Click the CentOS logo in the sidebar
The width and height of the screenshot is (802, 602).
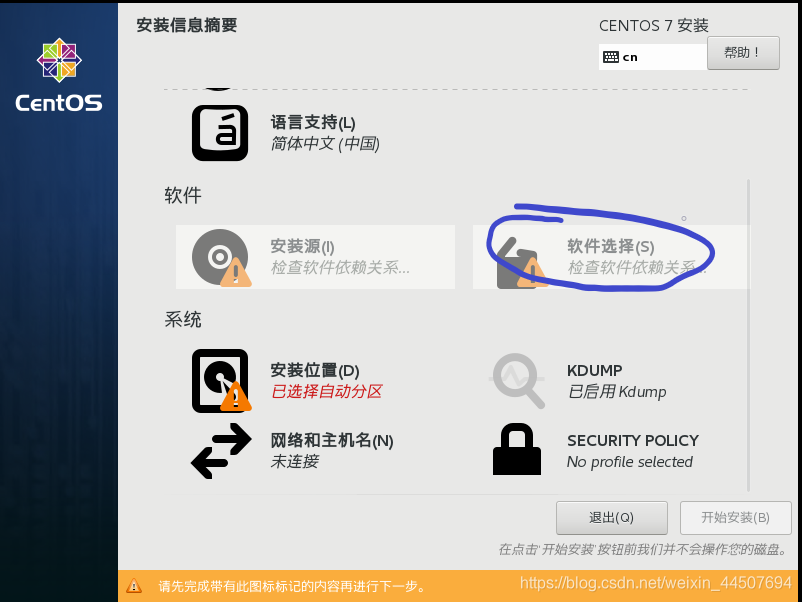(59, 75)
